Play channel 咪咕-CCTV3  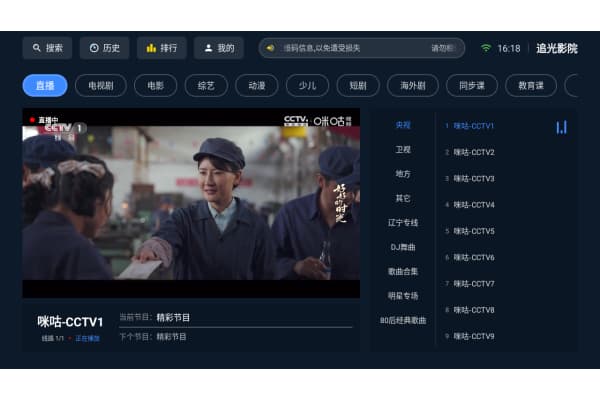[505, 178]
